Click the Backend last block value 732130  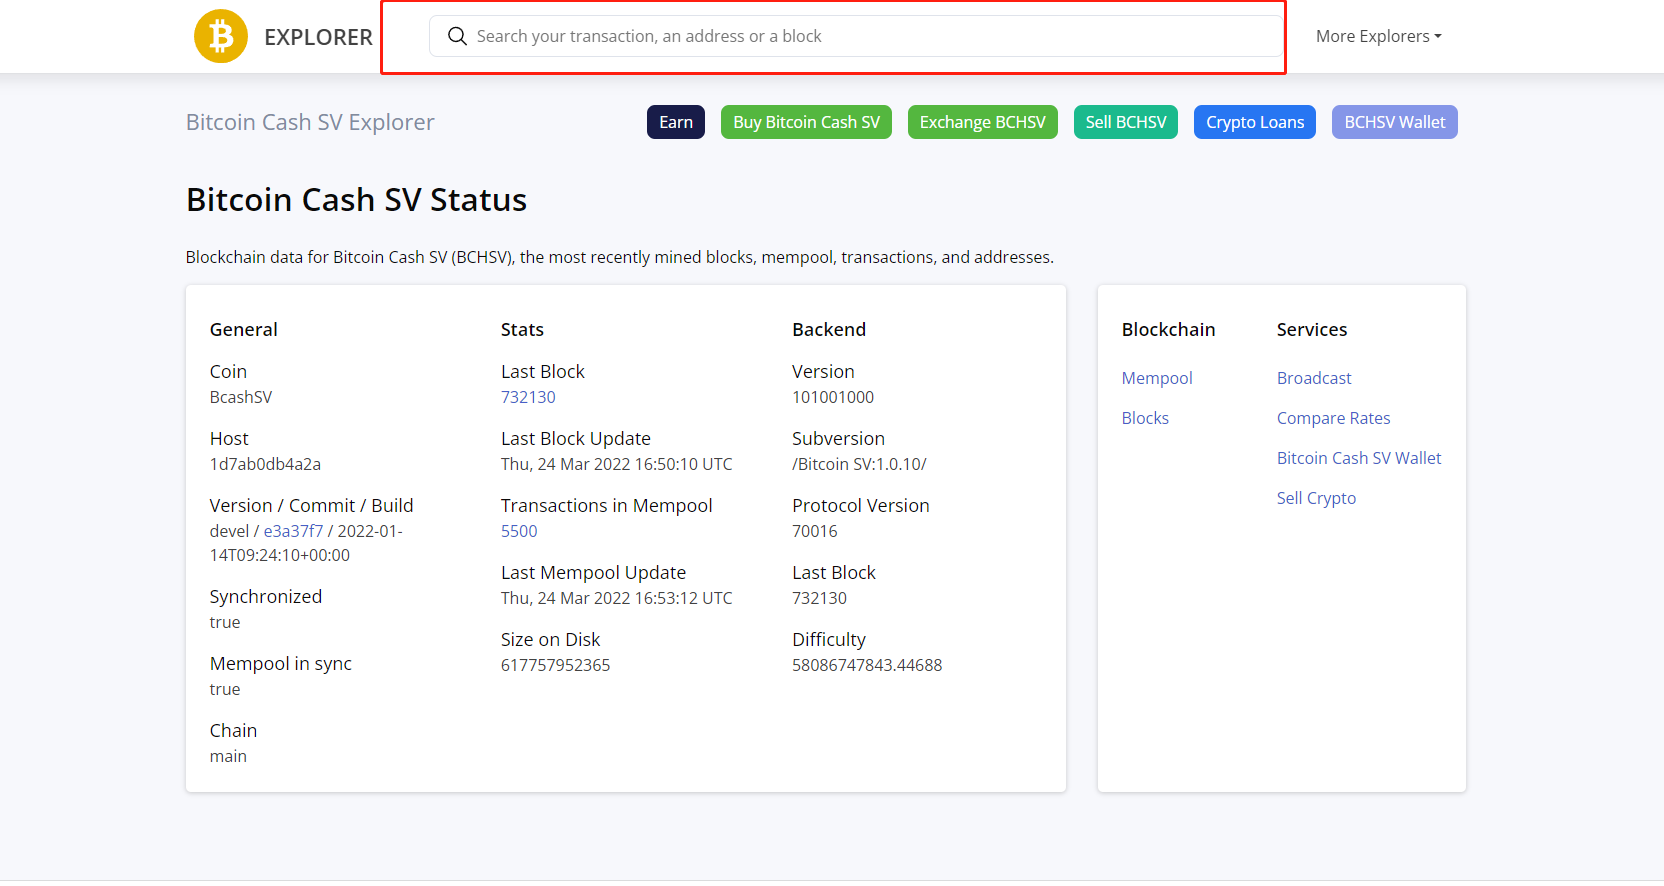point(819,598)
